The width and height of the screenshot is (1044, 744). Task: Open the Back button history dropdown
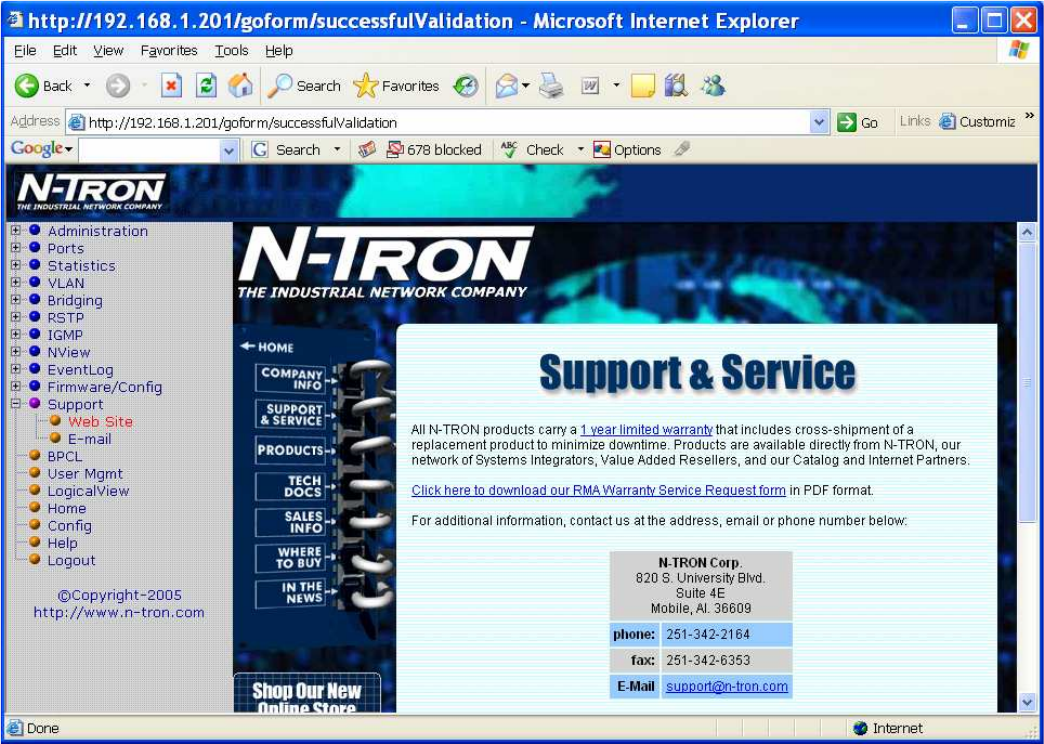[x=87, y=86]
